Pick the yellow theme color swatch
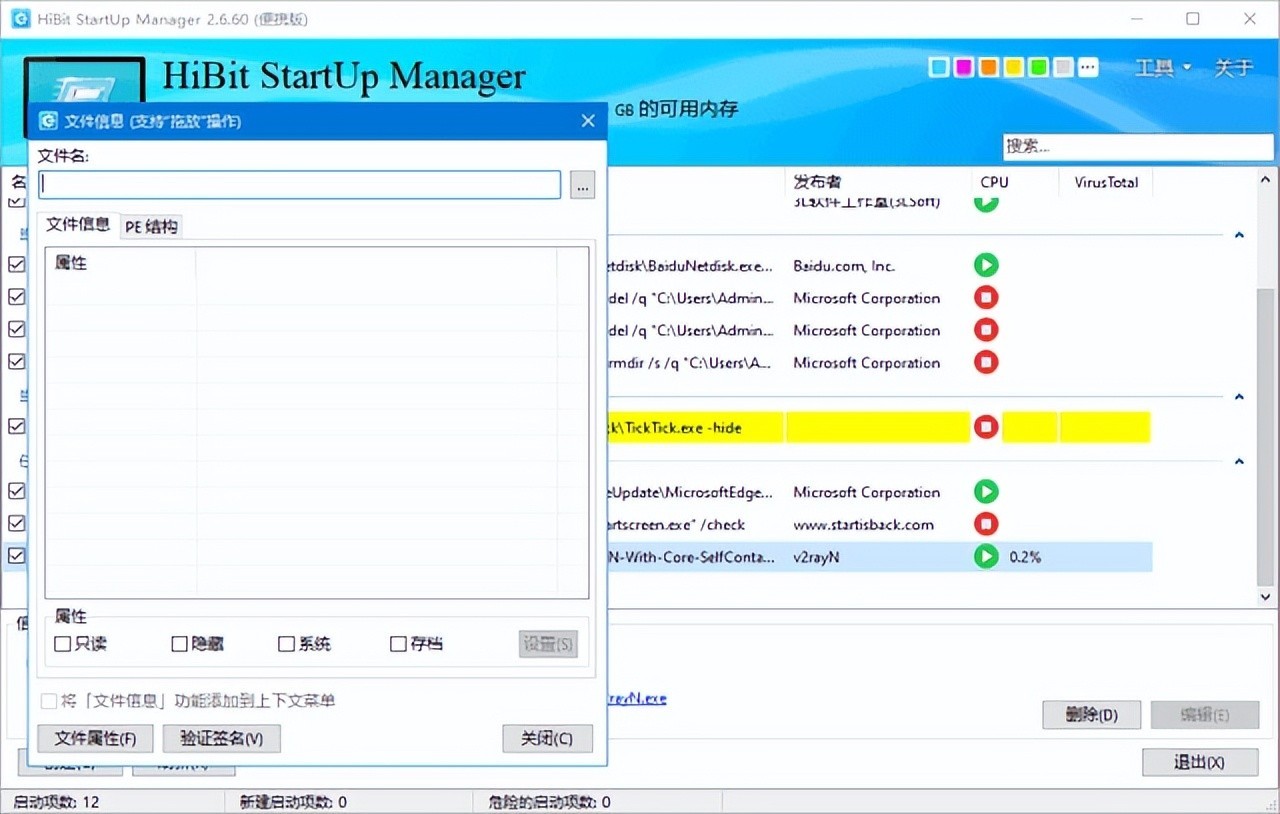Image resolution: width=1280 pixels, height=814 pixels. [x=1013, y=67]
